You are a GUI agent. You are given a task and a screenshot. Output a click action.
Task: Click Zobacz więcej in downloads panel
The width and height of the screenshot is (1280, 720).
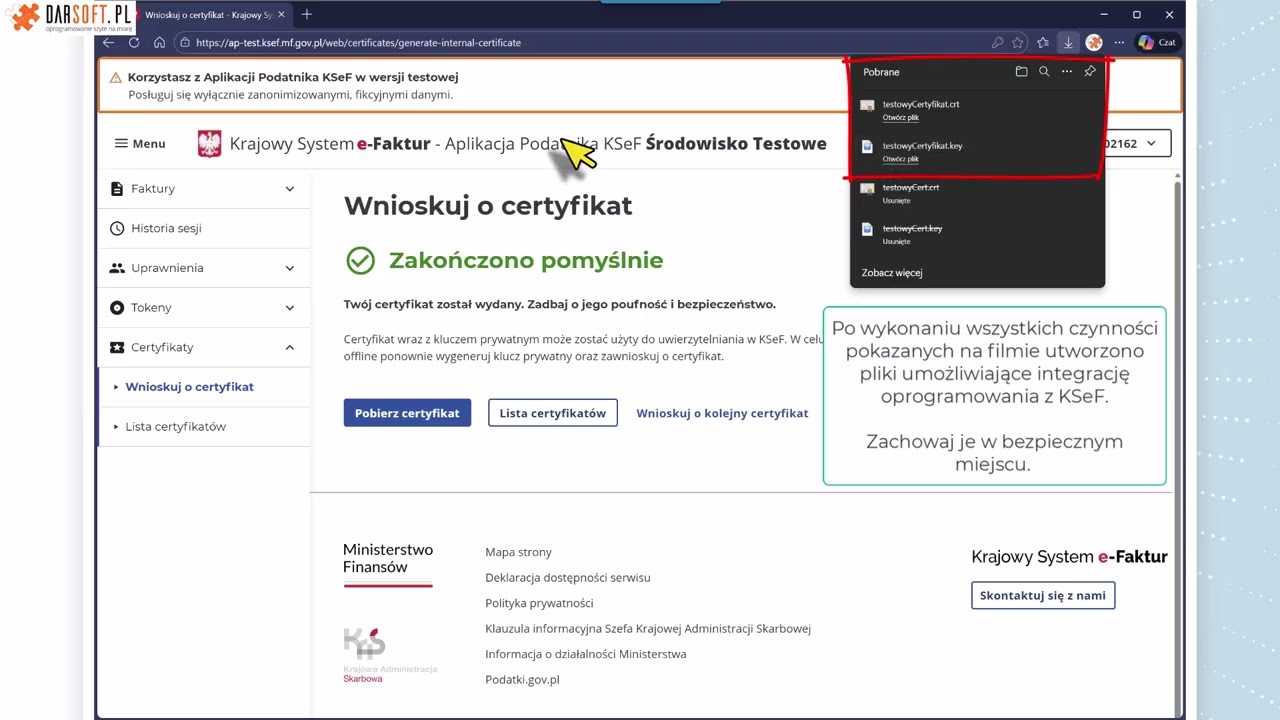(892, 272)
